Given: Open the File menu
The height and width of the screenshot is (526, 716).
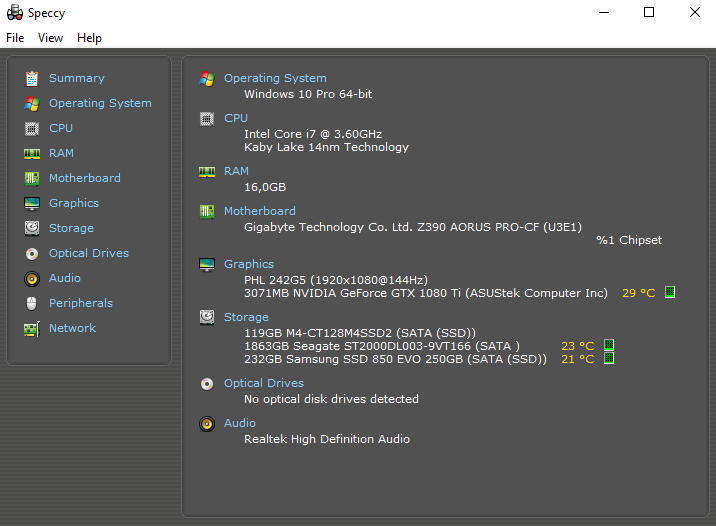Looking at the screenshot, I should tap(15, 38).
